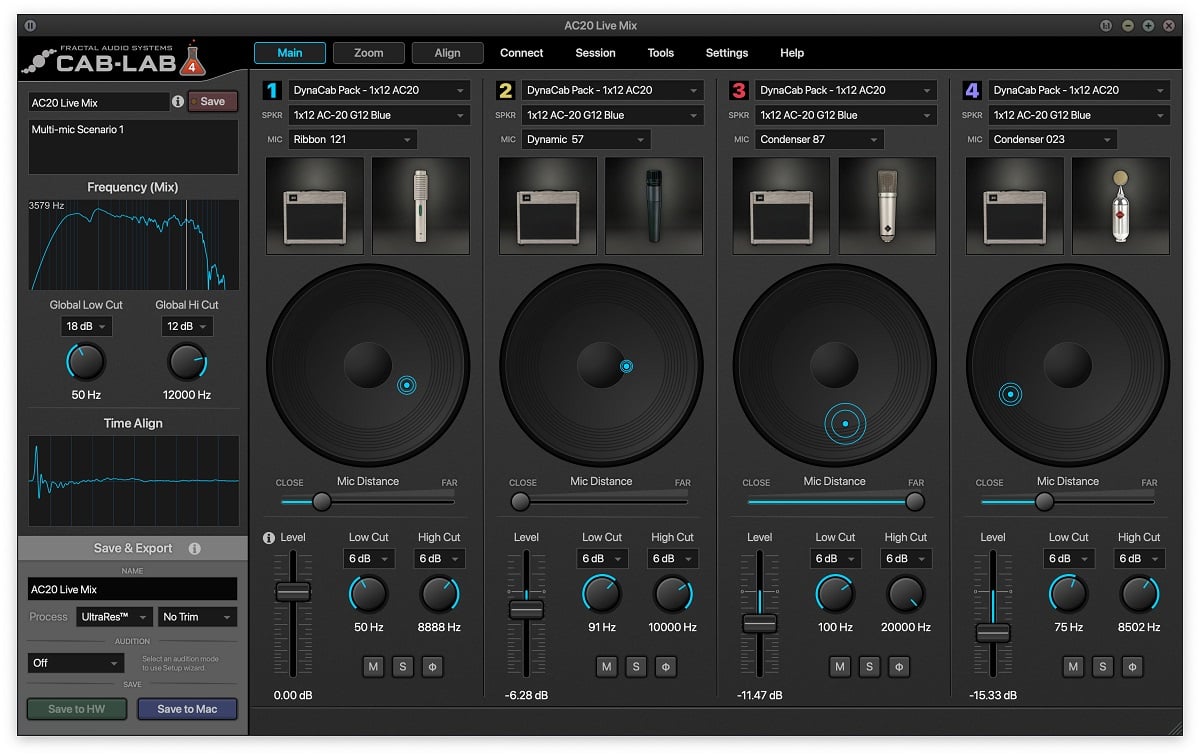Open the Tools menu

(x=661, y=53)
